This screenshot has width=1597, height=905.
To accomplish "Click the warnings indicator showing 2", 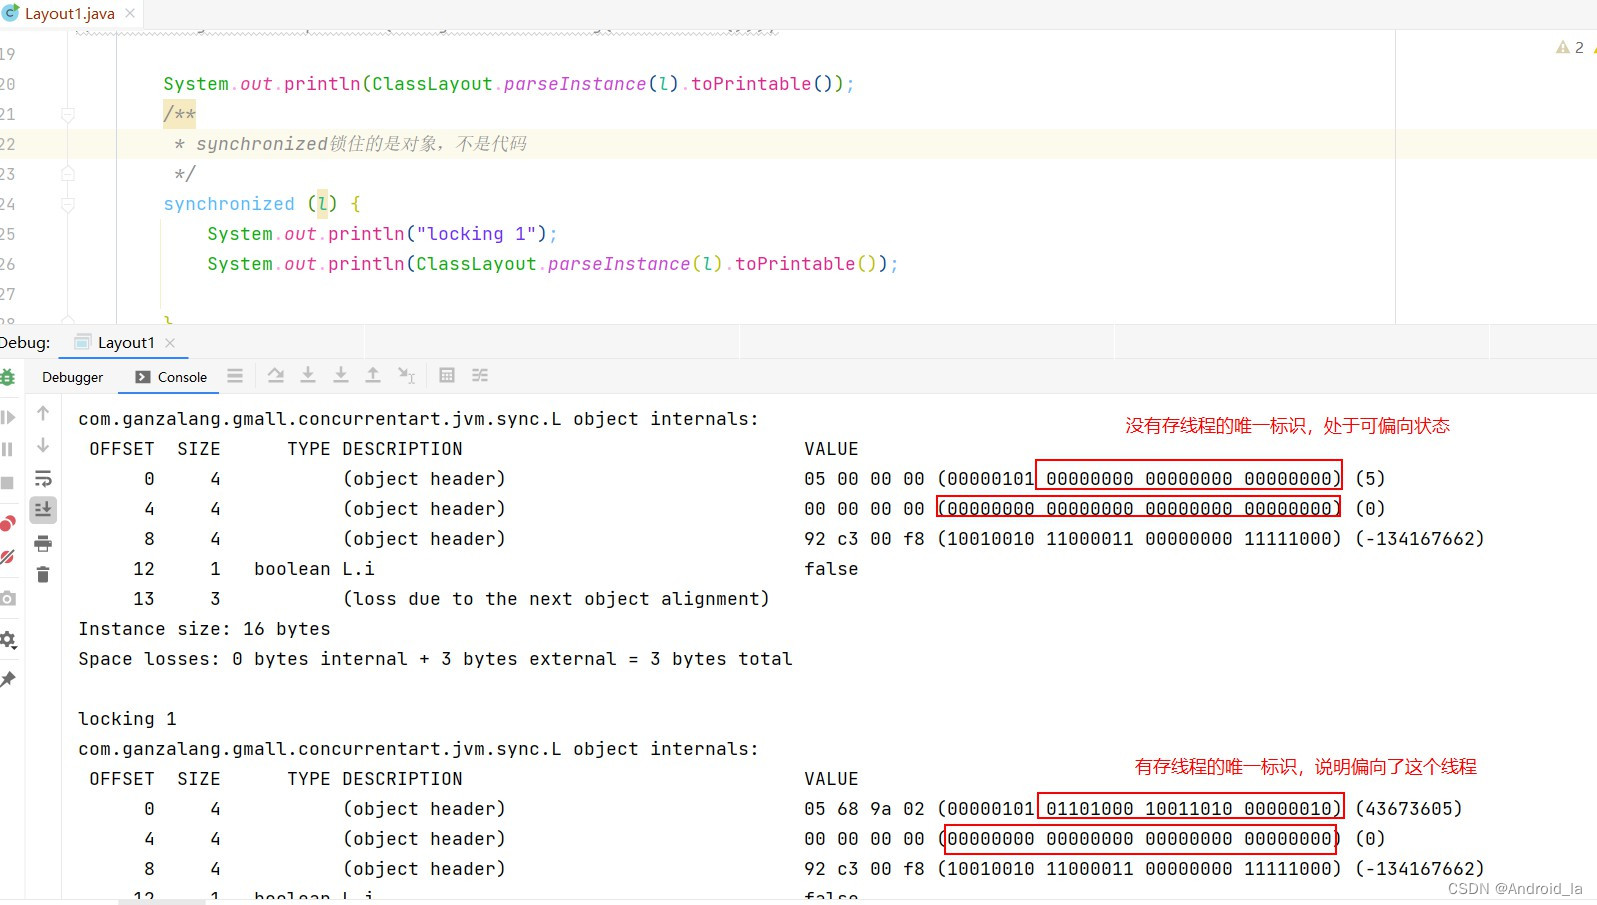I will click(1570, 47).
